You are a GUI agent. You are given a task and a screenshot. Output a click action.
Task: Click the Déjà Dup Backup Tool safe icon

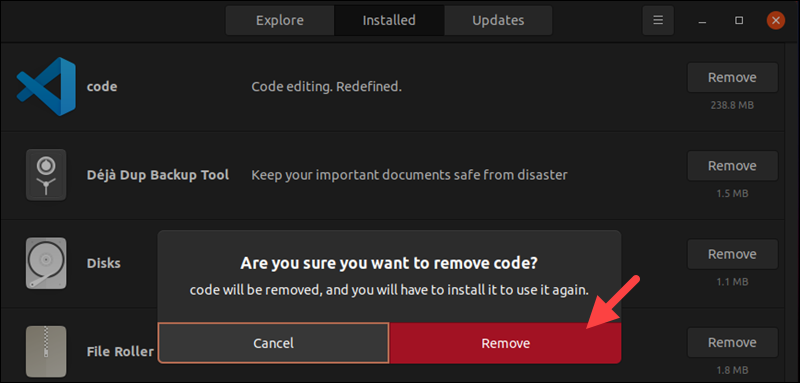pyautogui.click(x=46, y=175)
